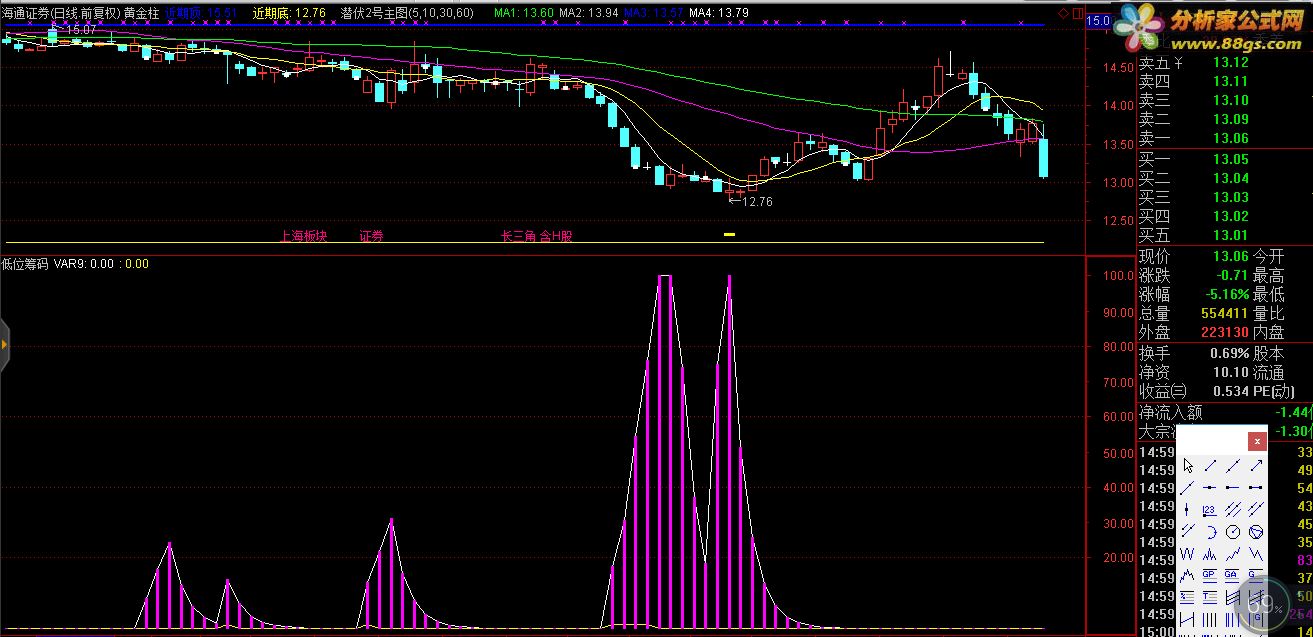Select the 长三角 sector label
Screen dimensions: 1313x637
click(x=518, y=237)
